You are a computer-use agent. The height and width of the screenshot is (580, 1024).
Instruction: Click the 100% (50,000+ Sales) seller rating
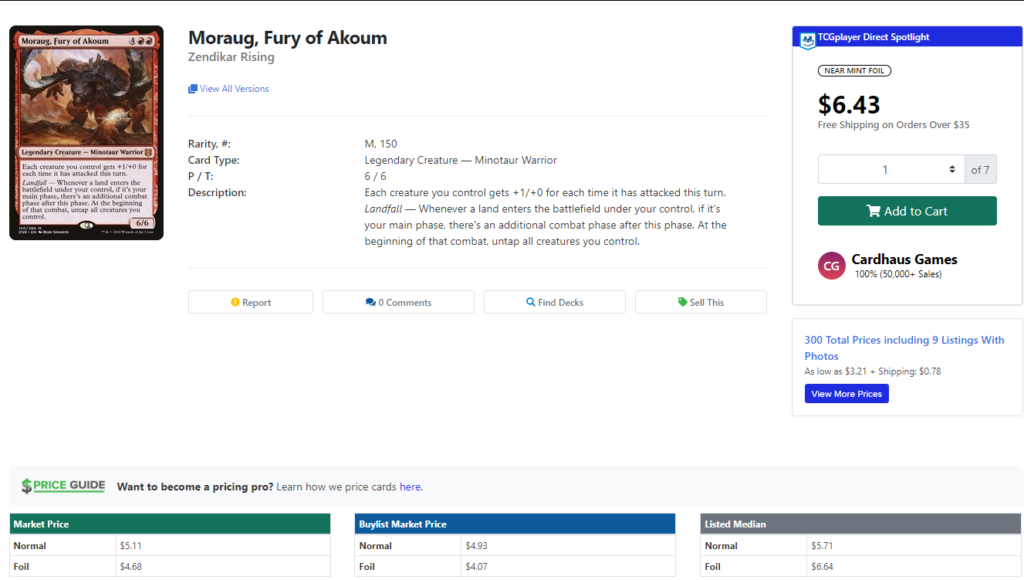[x=898, y=274]
